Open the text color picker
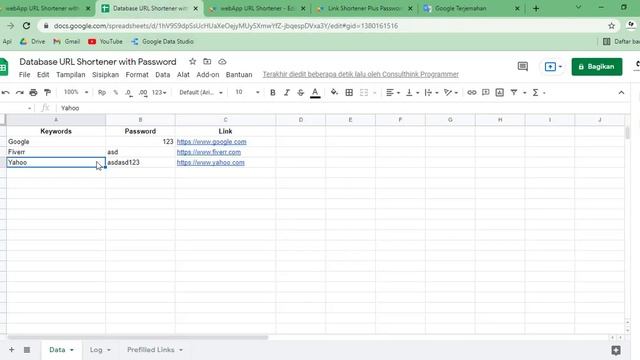This screenshot has height=360, width=640. point(315,93)
